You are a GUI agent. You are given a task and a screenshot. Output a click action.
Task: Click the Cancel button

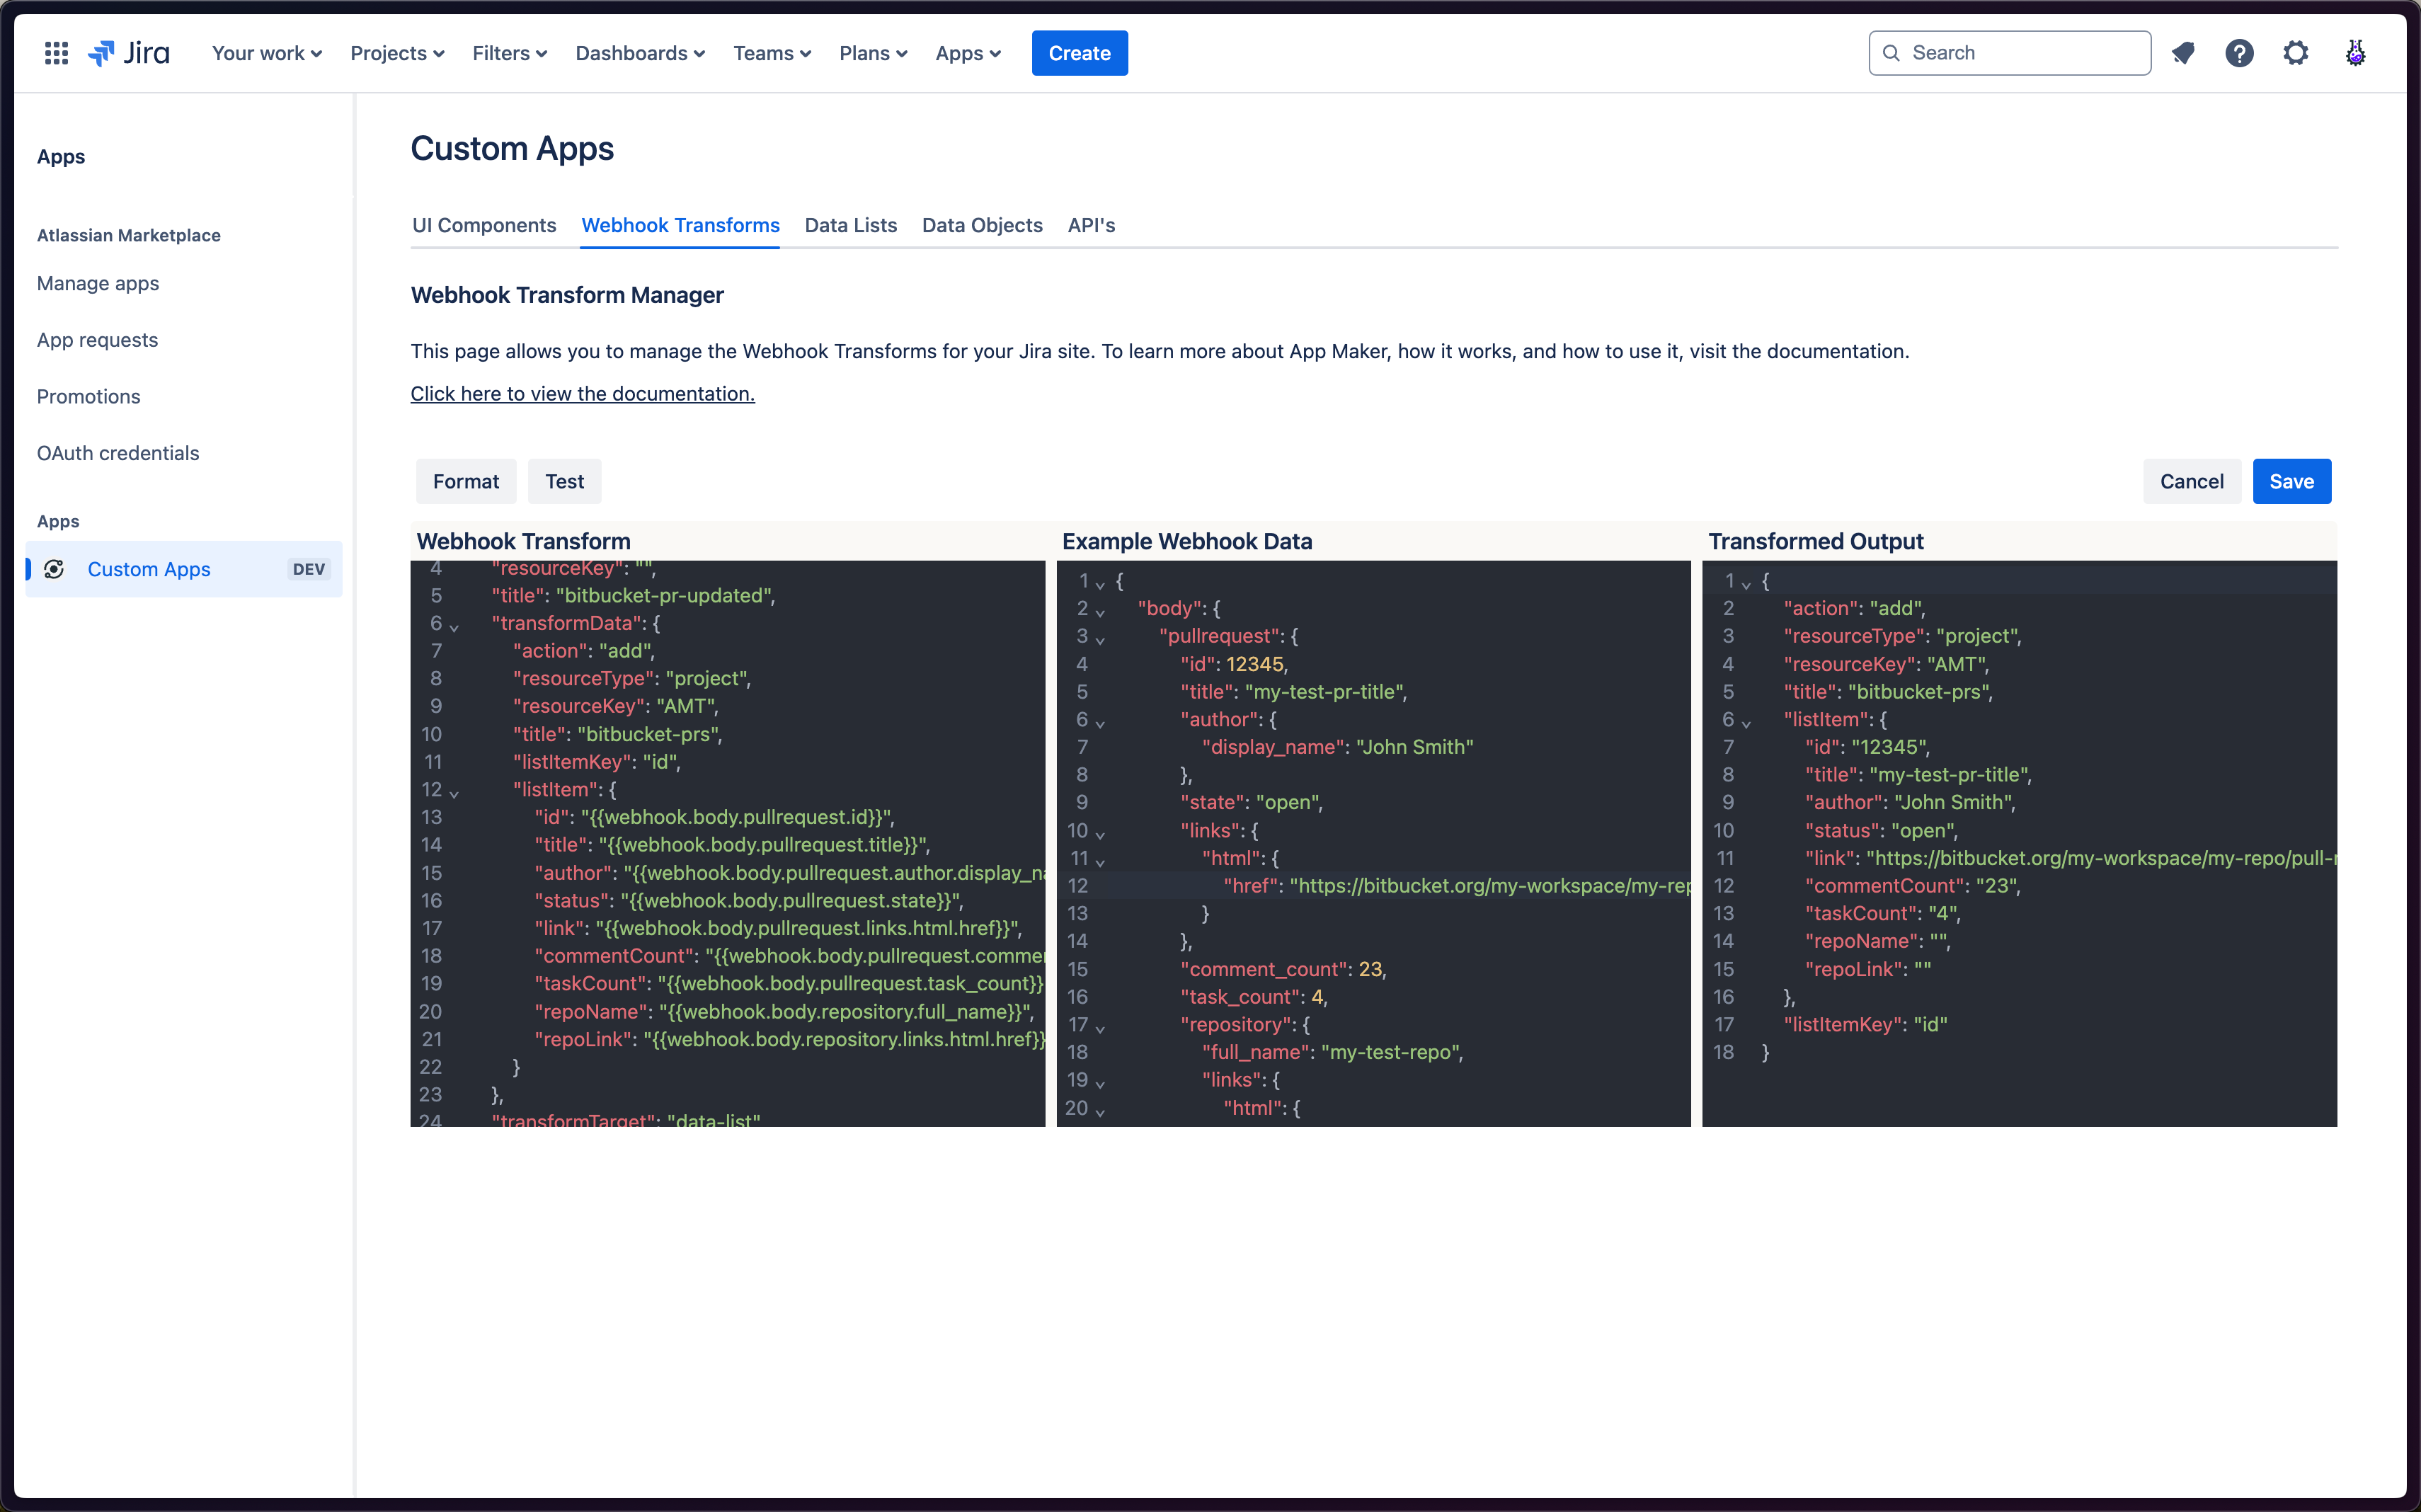tap(2191, 481)
